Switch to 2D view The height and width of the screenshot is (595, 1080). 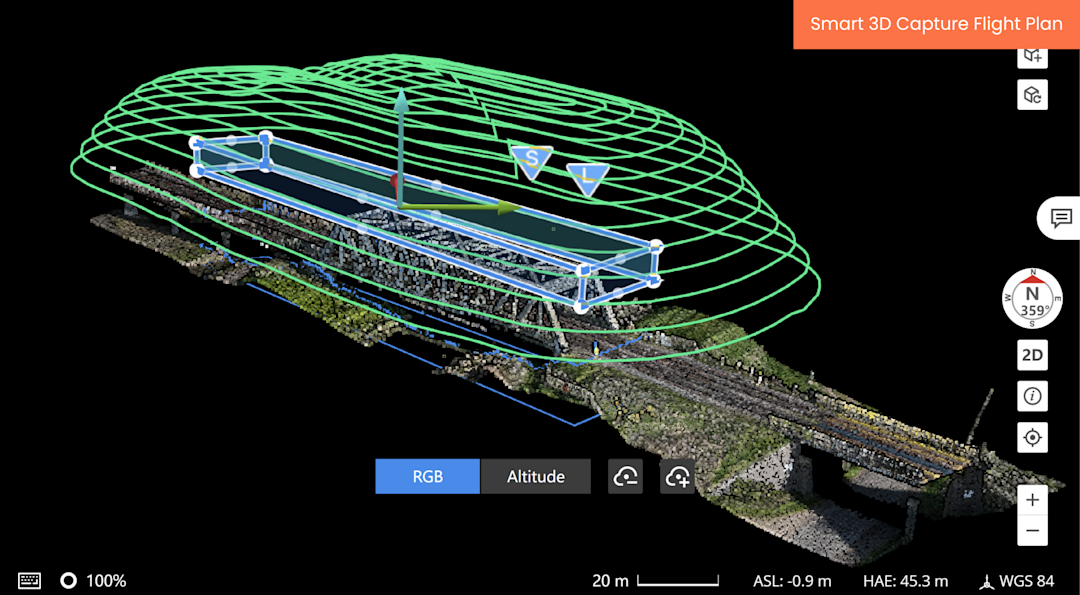pos(1032,355)
